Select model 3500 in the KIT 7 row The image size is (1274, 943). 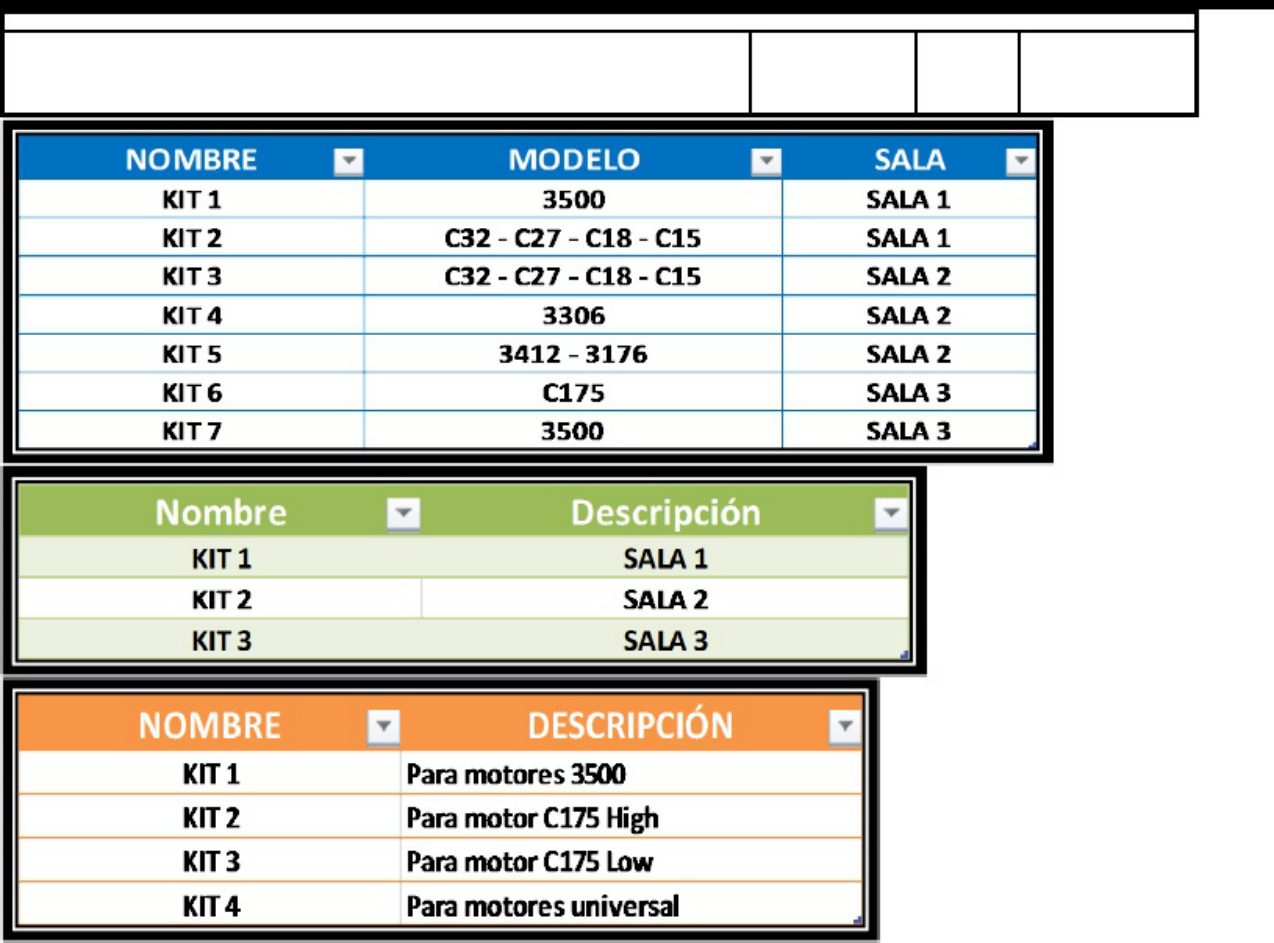573,431
